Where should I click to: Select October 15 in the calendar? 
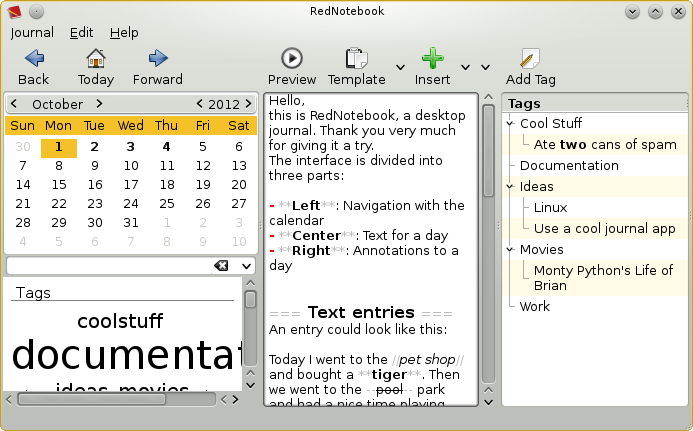click(59, 185)
